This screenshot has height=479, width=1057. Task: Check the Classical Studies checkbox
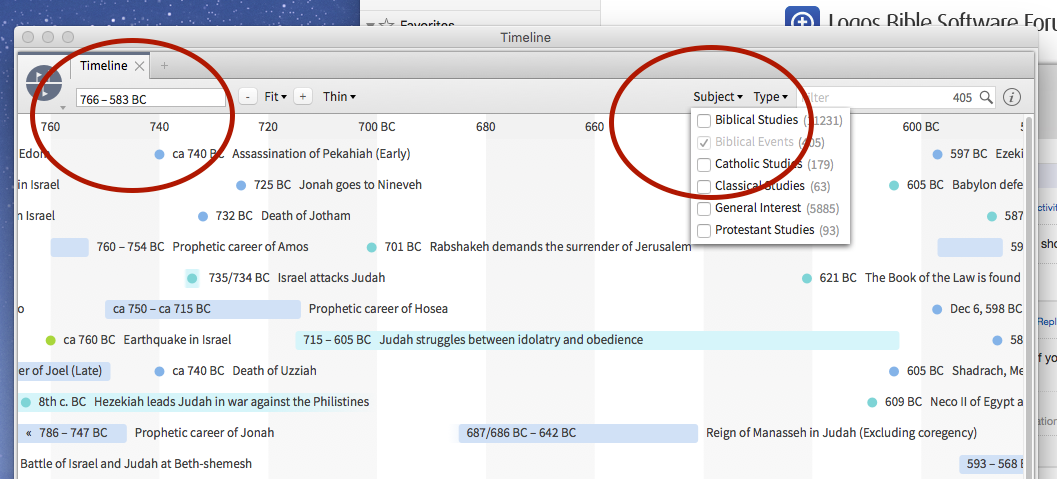click(704, 186)
